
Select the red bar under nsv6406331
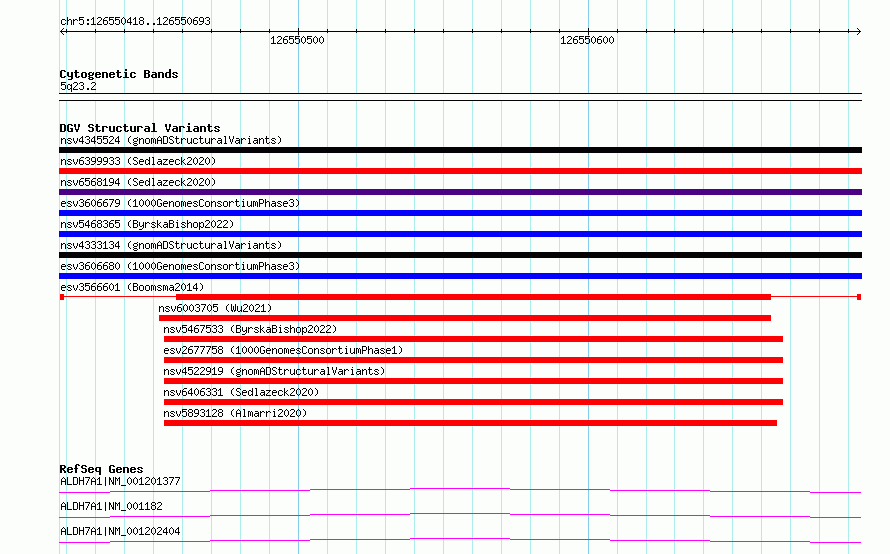point(473,402)
